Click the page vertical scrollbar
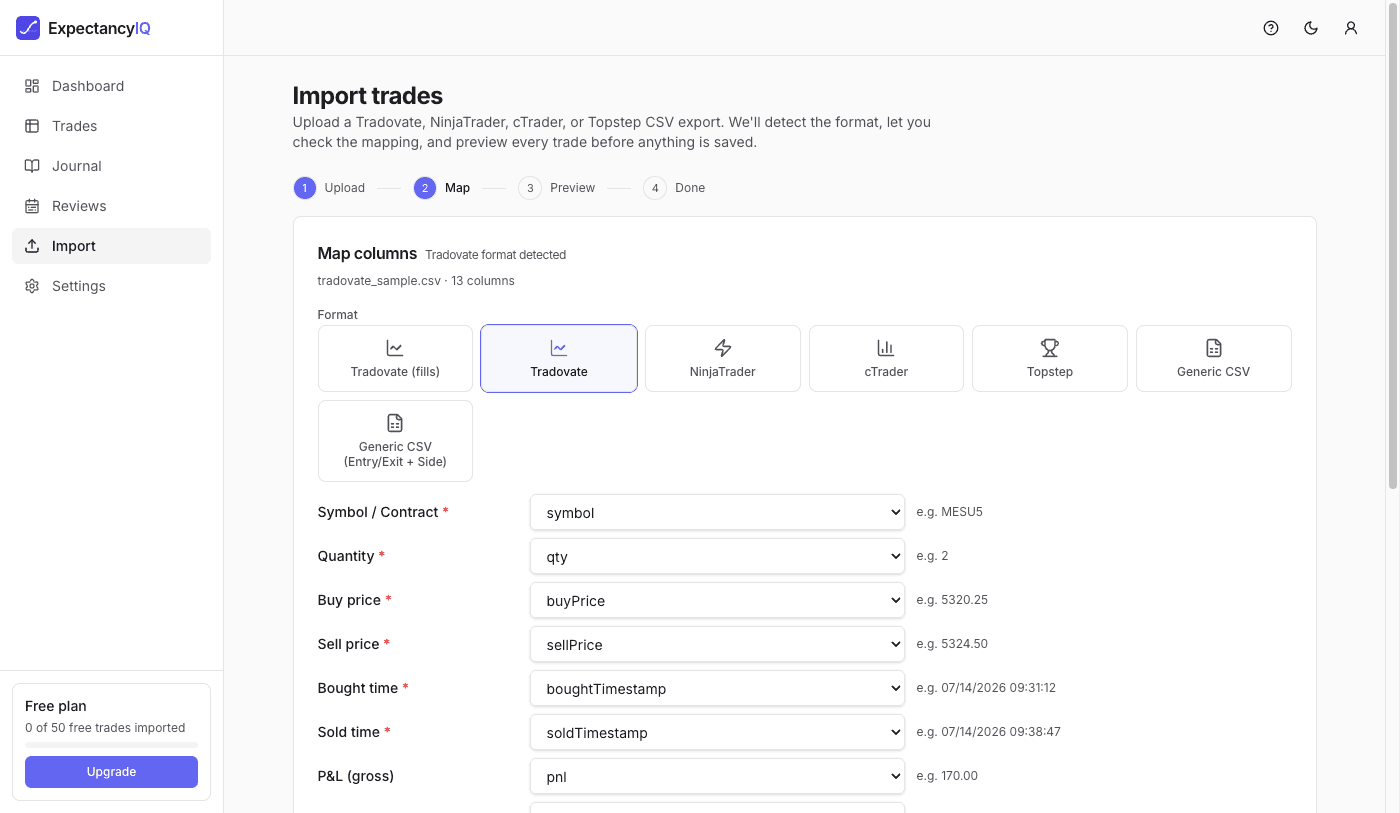 (1393, 247)
